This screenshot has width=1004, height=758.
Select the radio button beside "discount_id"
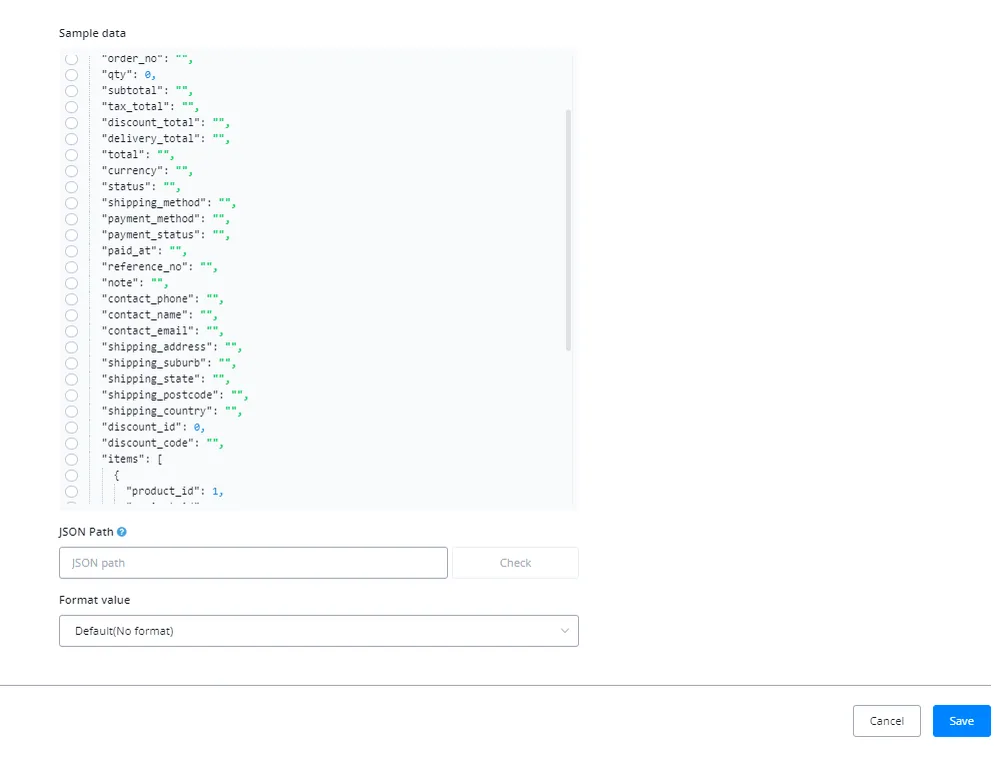click(x=71, y=427)
